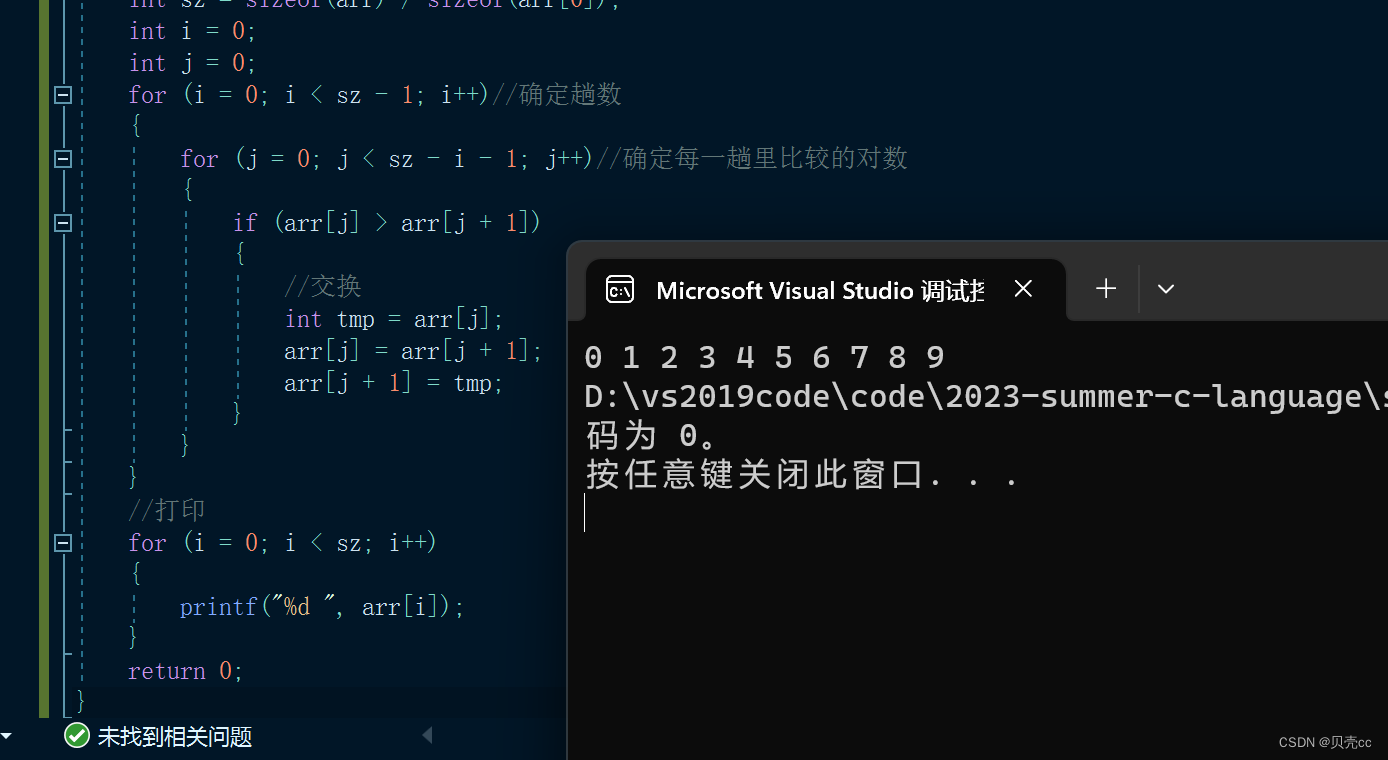
Task: Click the comment "//交换"
Action: click(x=323, y=287)
